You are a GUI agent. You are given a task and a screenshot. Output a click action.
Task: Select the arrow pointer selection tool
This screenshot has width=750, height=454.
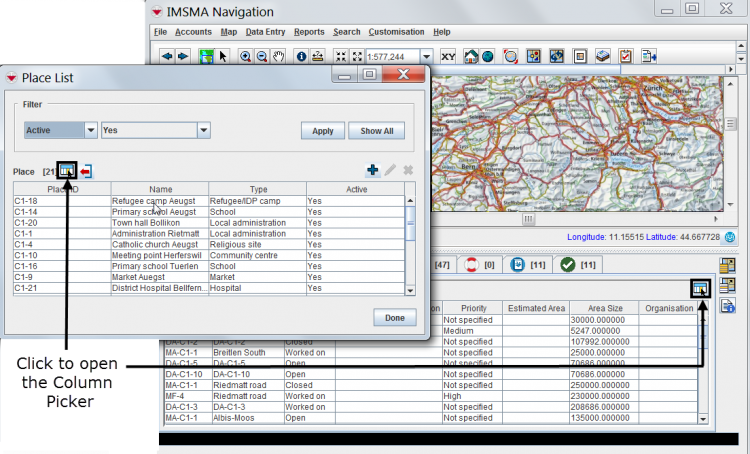point(223,56)
